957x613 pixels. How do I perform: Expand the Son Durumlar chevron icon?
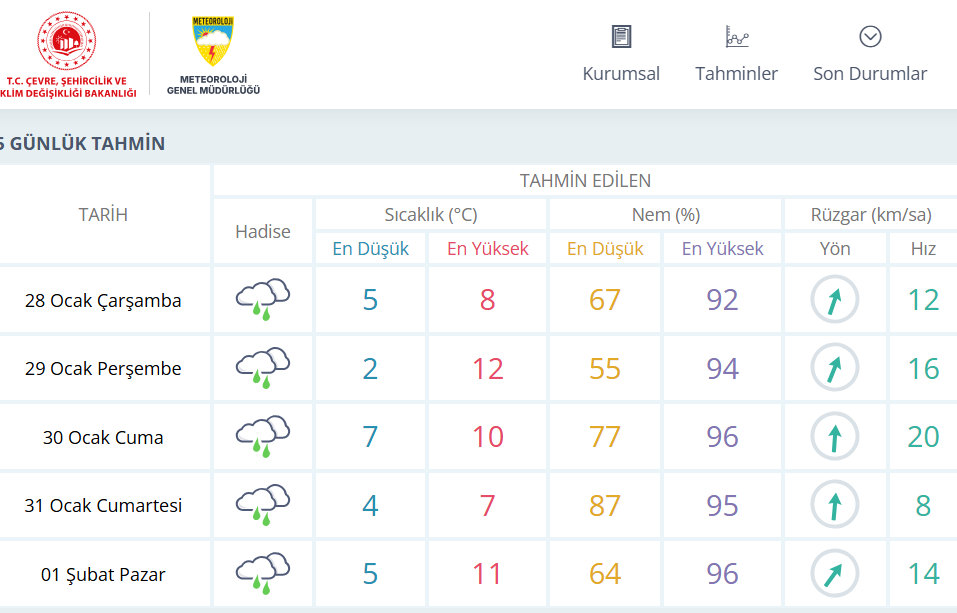(870, 37)
